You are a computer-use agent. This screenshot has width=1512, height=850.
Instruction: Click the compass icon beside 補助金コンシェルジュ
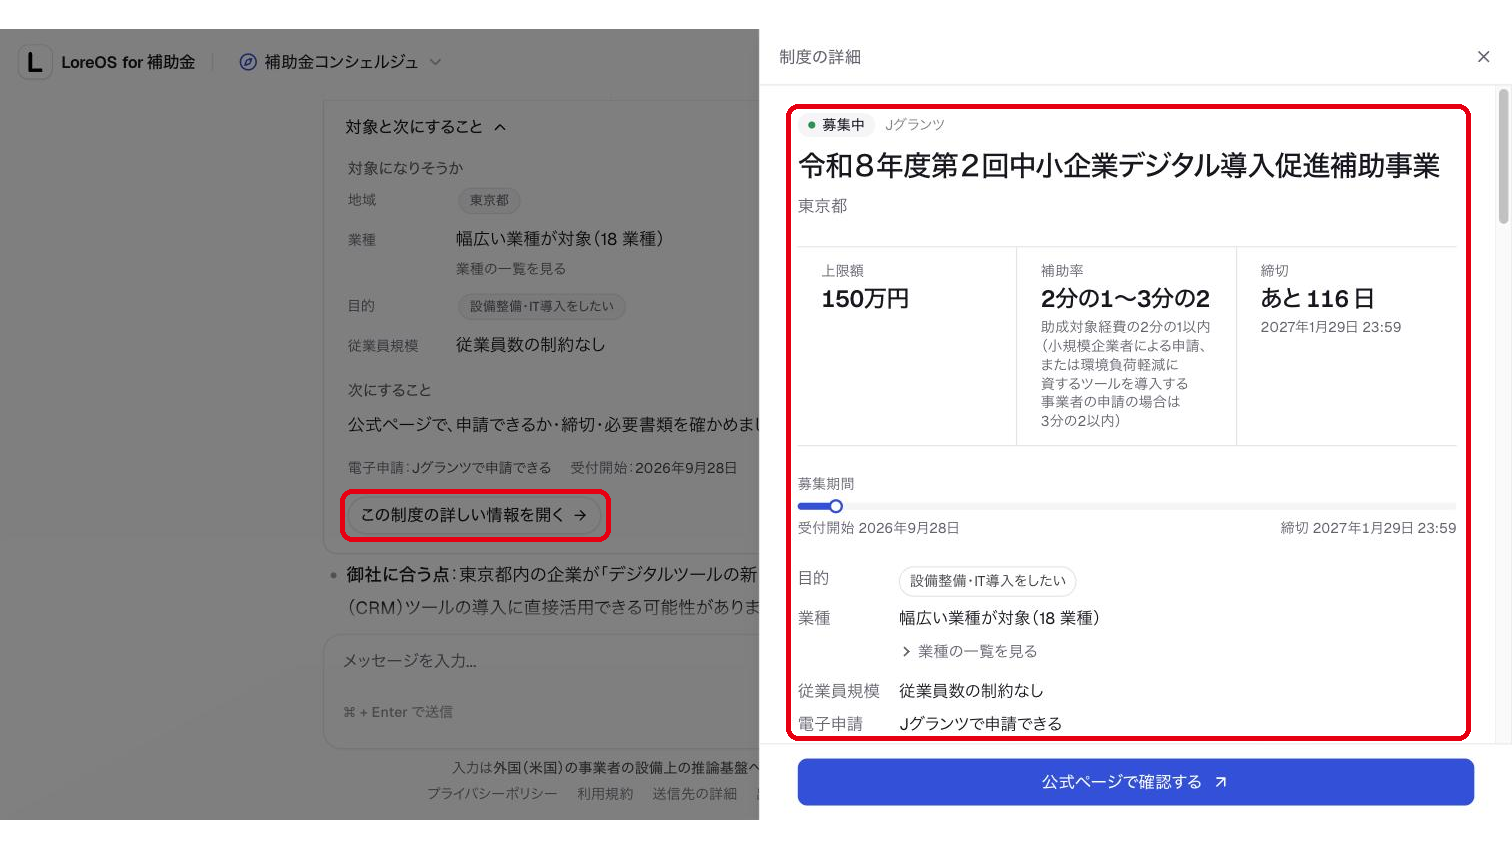(x=248, y=62)
